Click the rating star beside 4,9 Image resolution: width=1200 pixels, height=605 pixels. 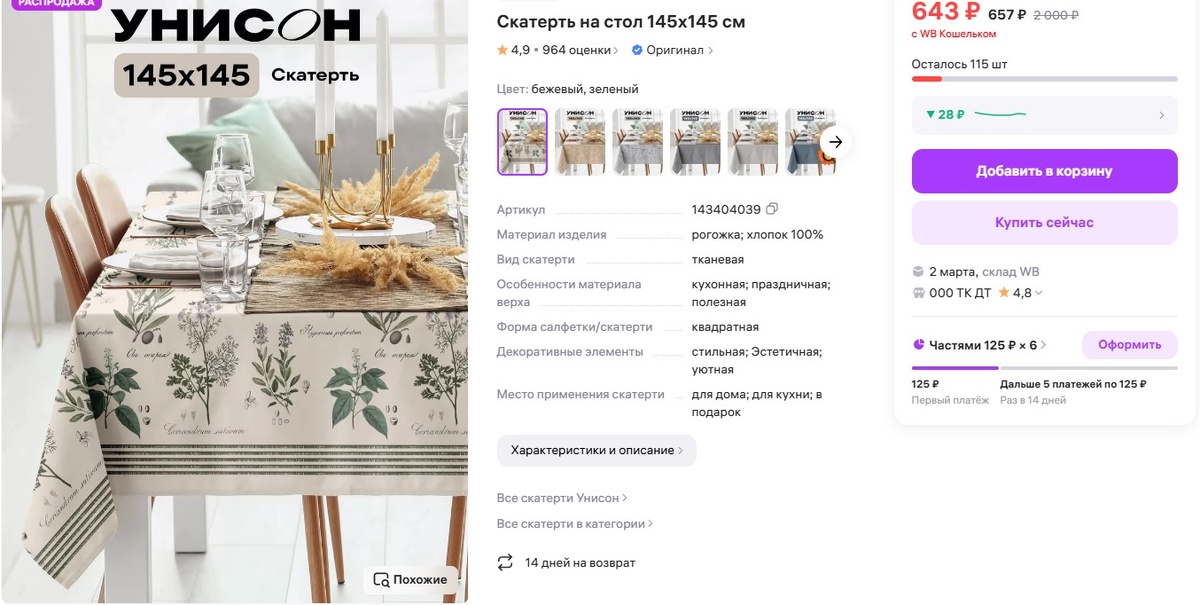502,50
